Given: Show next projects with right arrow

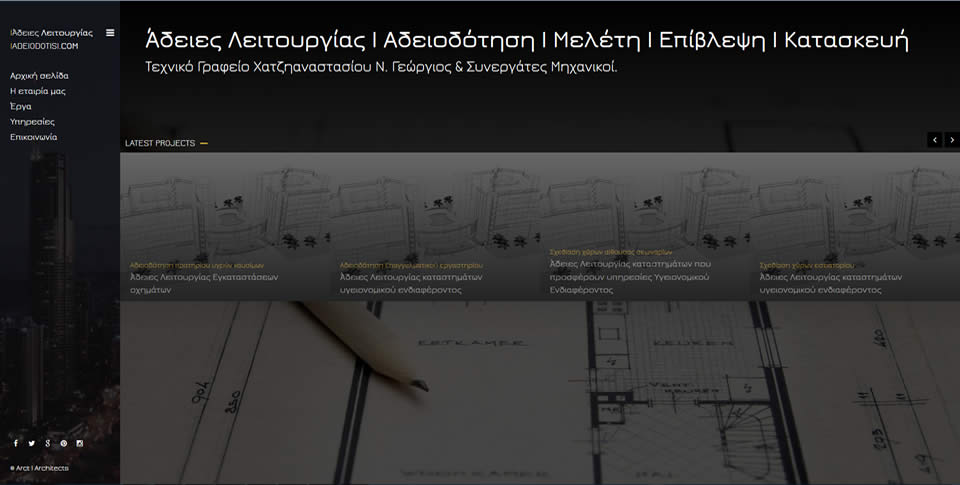Looking at the screenshot, I should pyautogui.click(x=952, y=140).
